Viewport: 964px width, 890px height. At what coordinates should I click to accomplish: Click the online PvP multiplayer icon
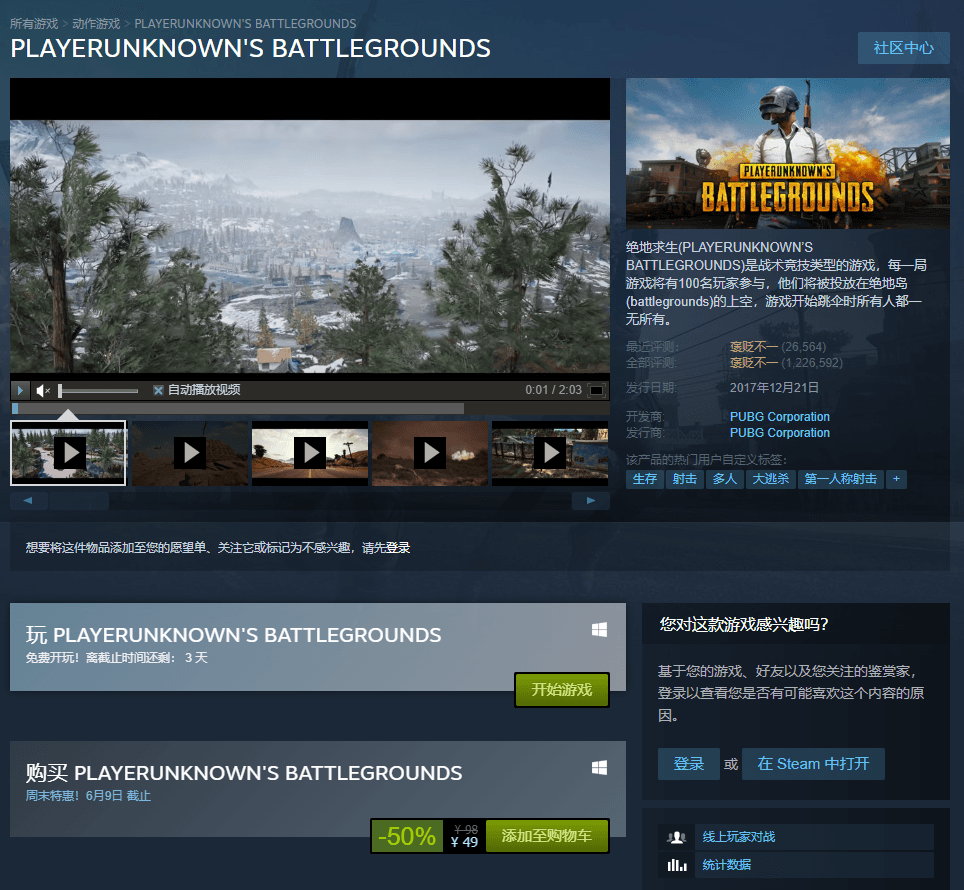(677, 837)
